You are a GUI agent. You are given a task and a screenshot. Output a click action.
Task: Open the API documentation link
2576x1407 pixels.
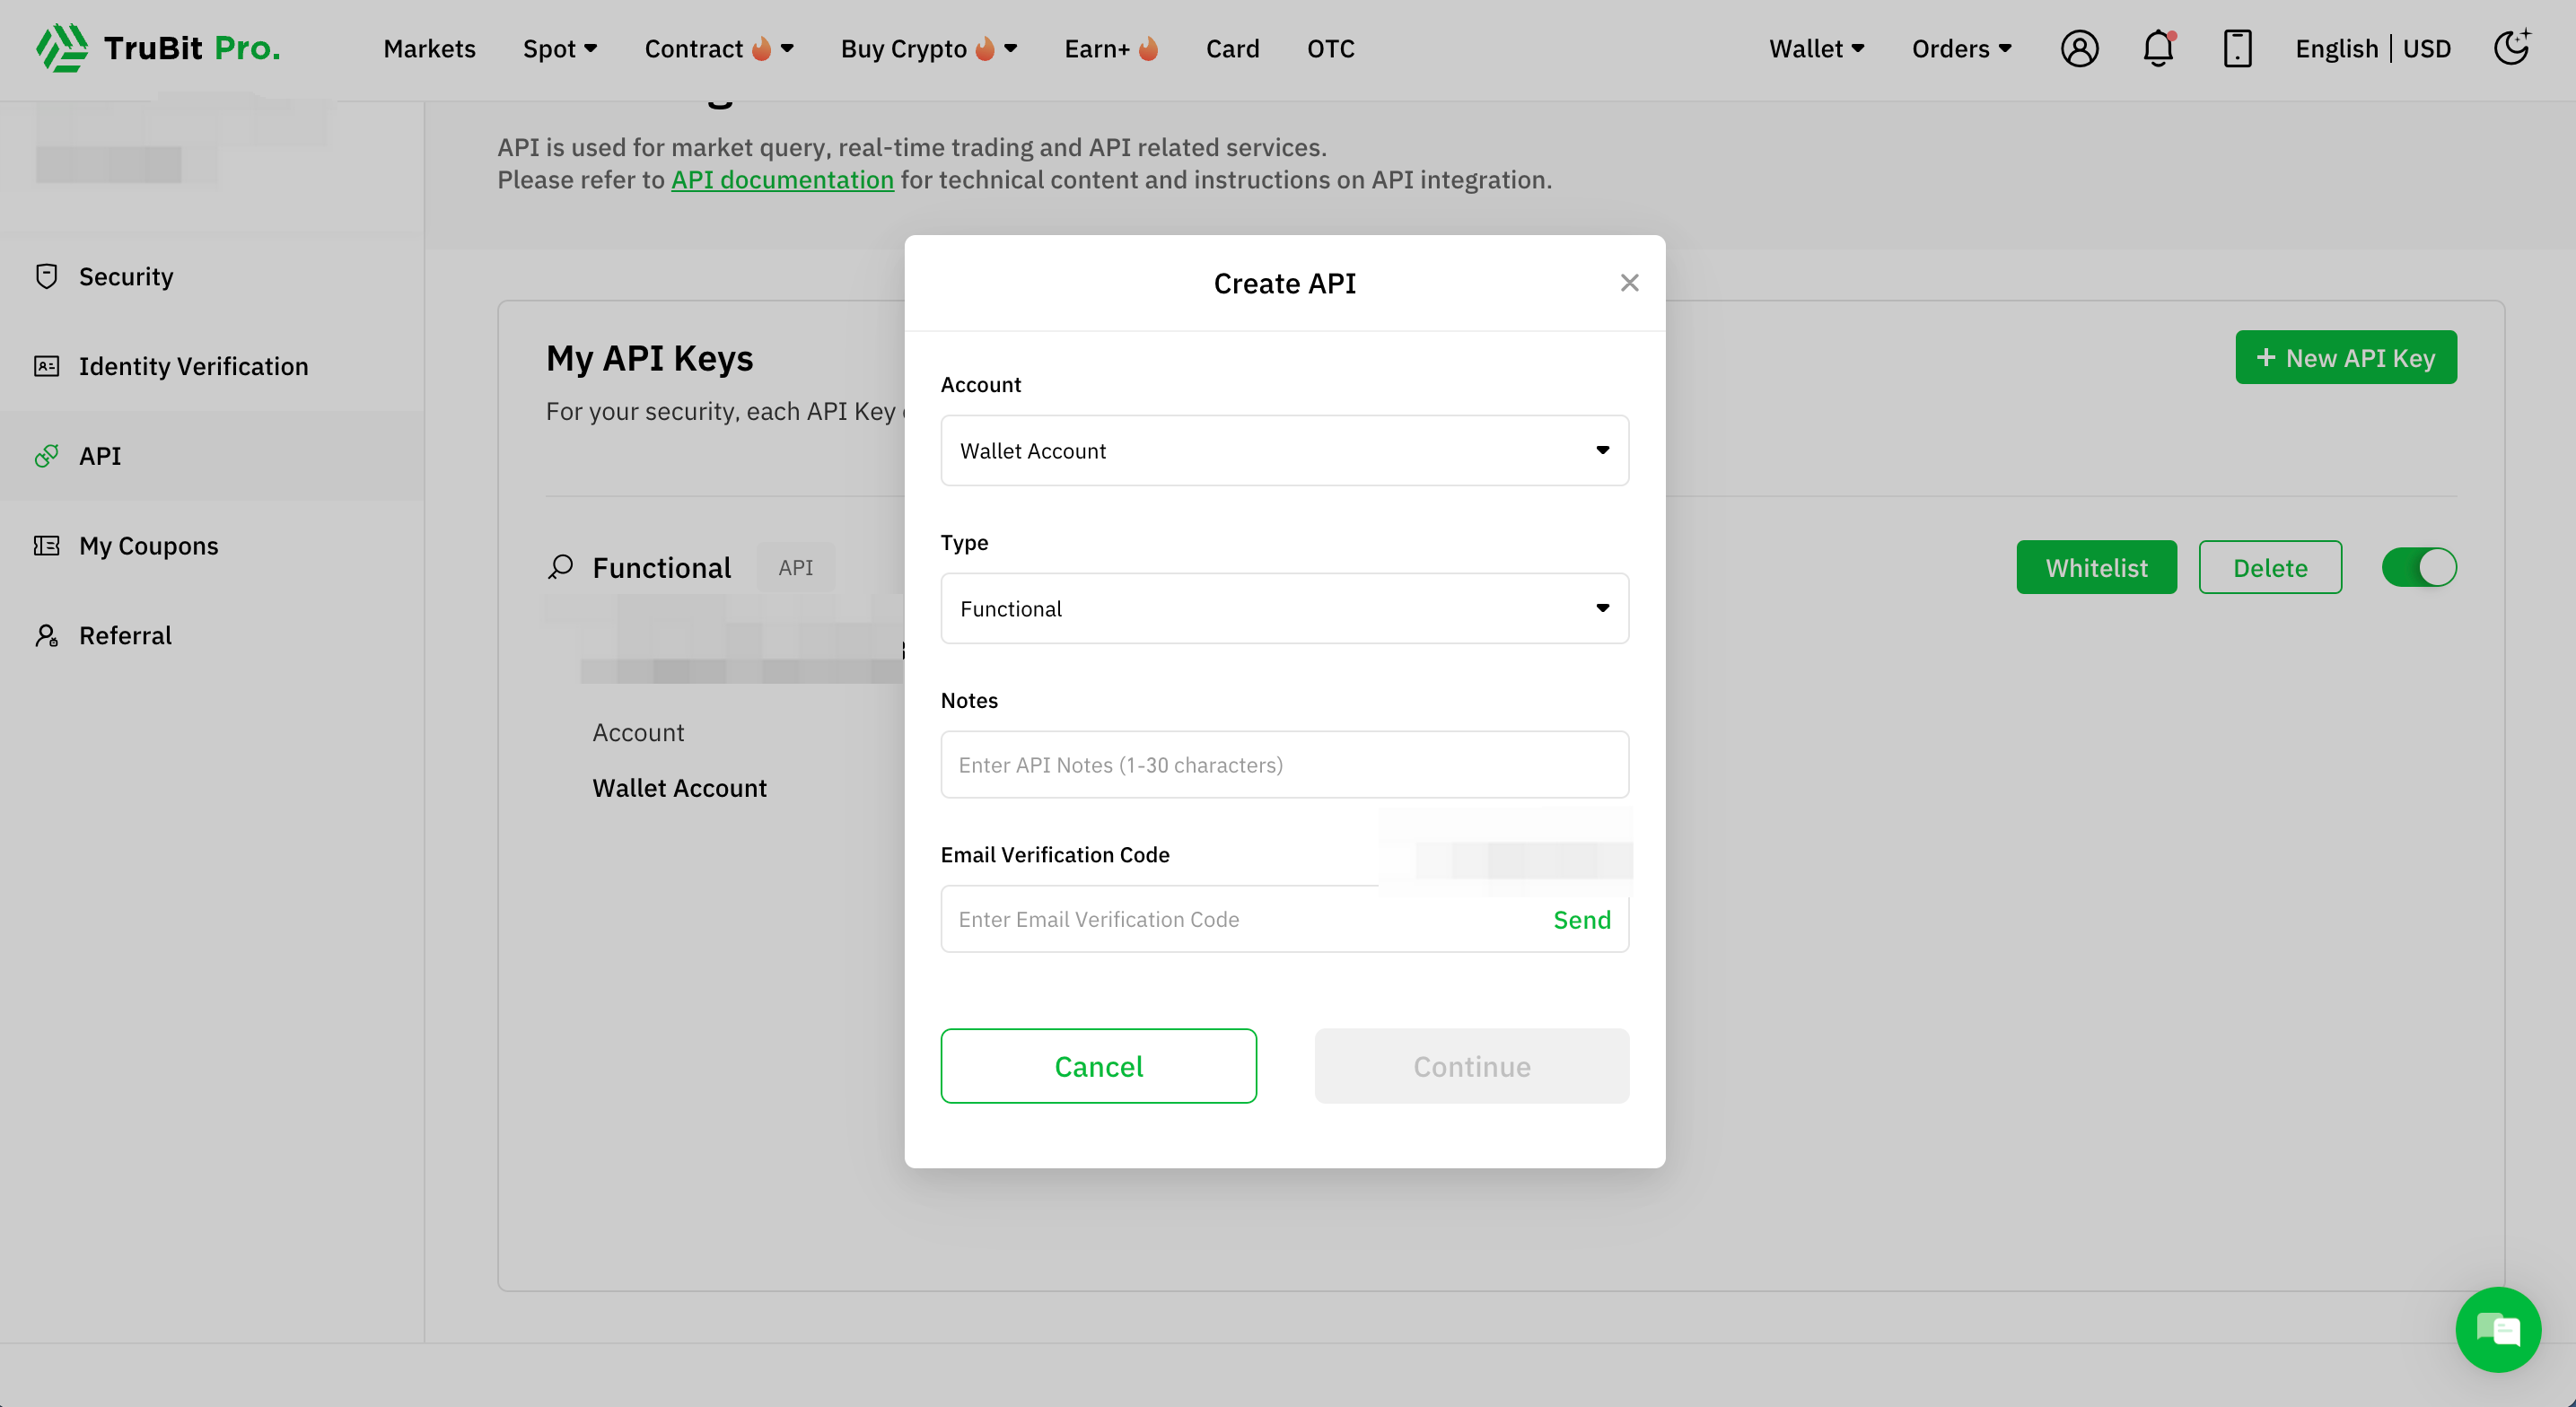click(x=782, y=180)
